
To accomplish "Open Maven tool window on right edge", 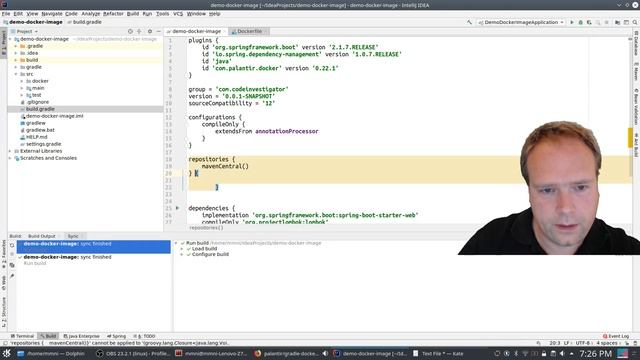I will [636, 71].
